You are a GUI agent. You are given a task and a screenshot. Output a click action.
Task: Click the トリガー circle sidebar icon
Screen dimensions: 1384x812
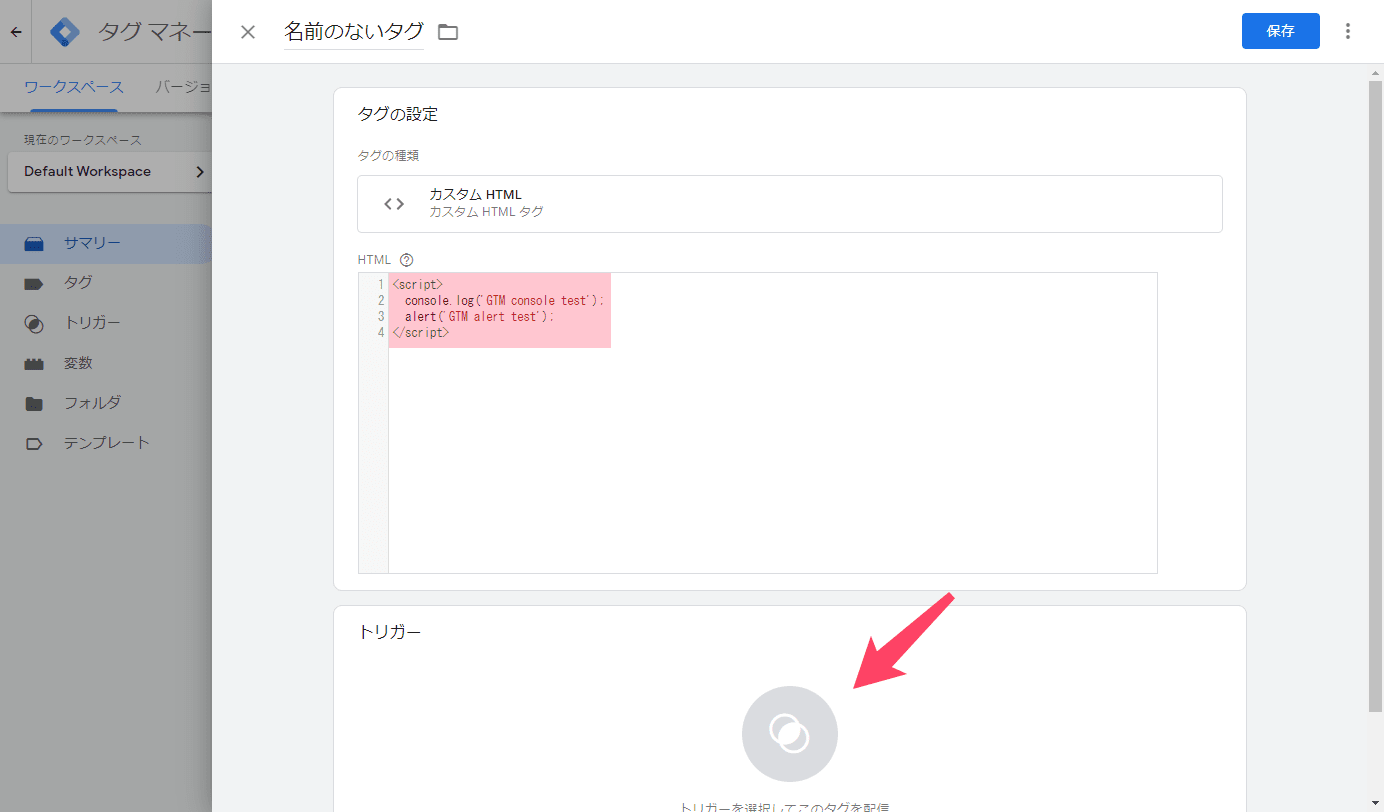[x=34, y=324]
